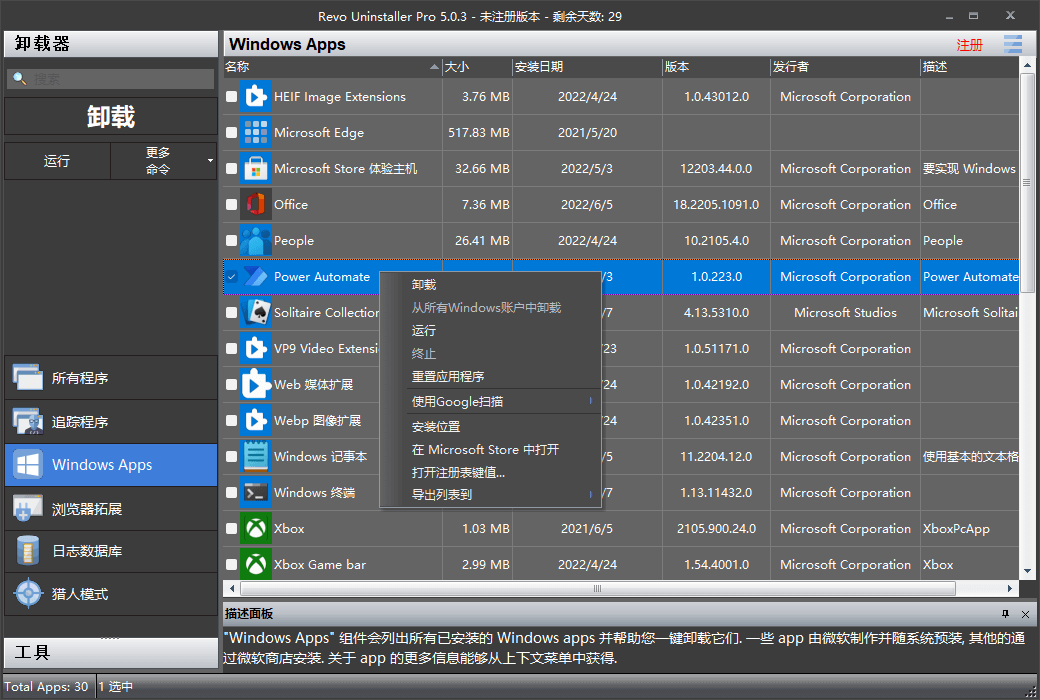Uncheck the Power Automate checkbox
The height and width of the screenshot is (700, 1040).
tap(231, 277)
